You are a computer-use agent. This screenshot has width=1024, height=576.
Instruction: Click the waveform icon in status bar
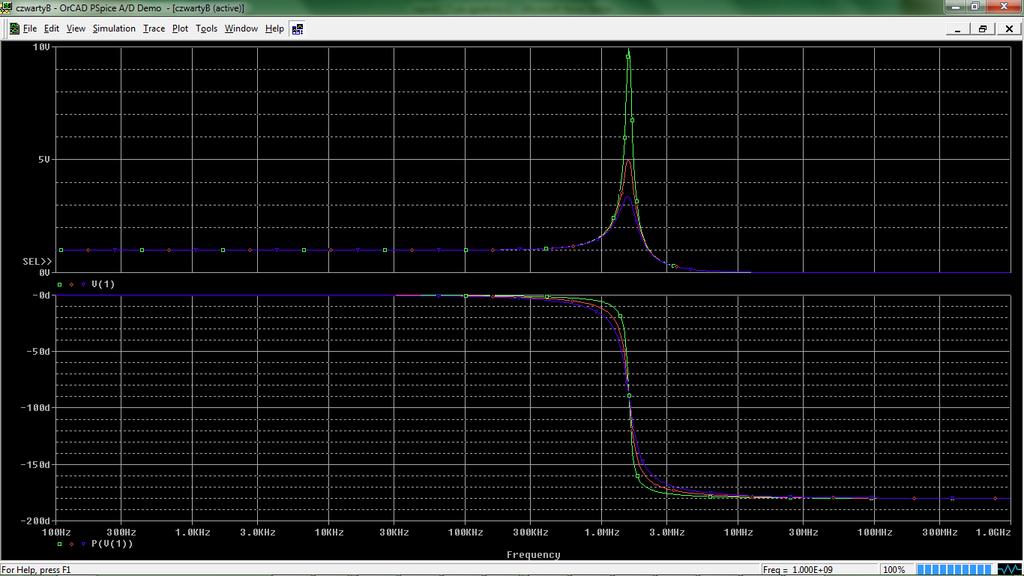coord(1010,569)
